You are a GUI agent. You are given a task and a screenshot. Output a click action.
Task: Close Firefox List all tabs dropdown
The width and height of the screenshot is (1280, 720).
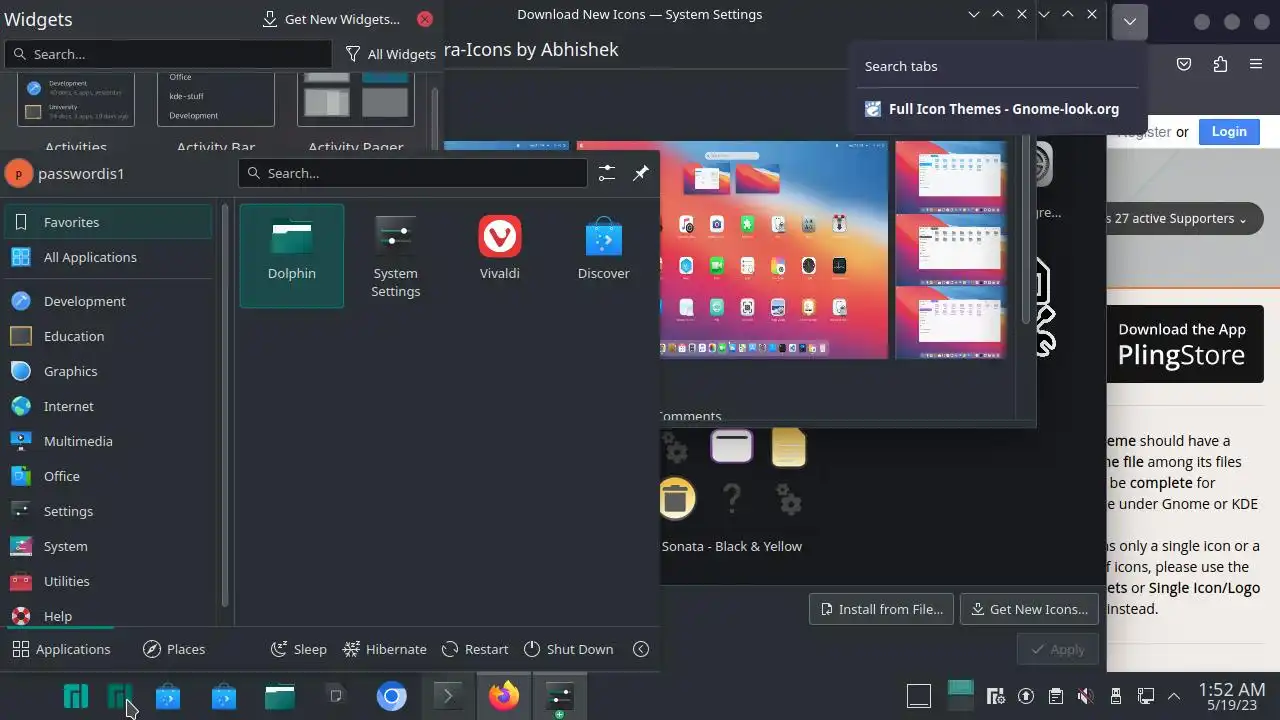click(1129, 21)
